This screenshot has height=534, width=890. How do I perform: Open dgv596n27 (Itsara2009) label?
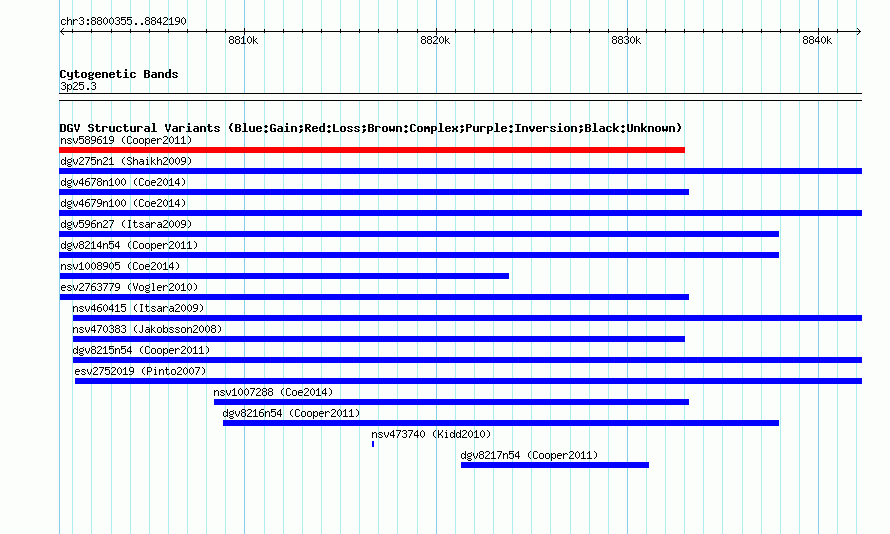point(126,224)
